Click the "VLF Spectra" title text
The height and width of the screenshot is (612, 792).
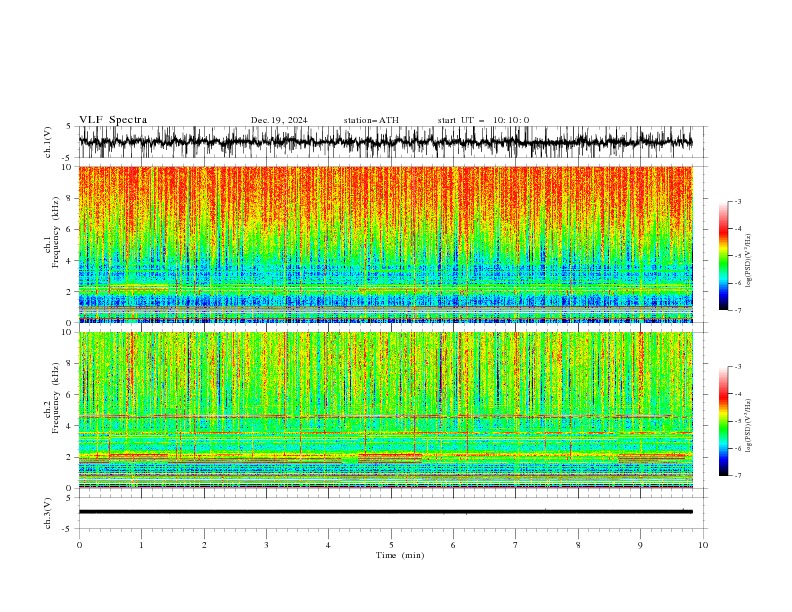pyautogui.click(x=113, y=120)
